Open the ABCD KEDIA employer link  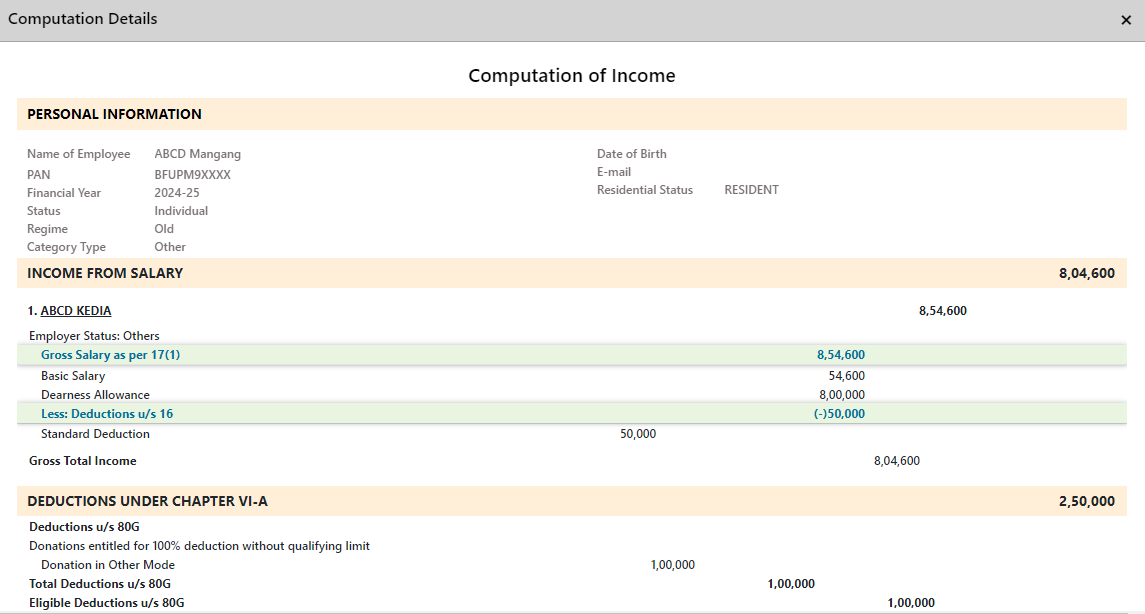click(x=76, y=311)
